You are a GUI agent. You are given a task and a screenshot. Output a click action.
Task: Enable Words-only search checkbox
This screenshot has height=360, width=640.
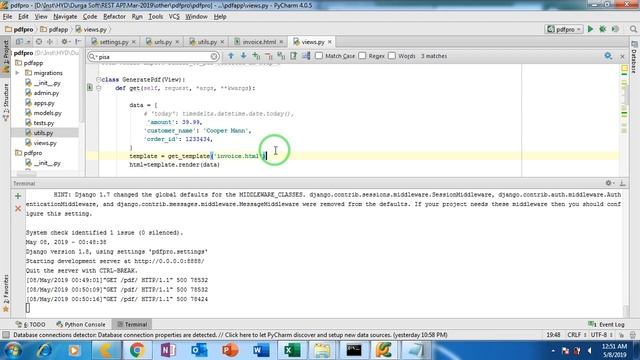tap(392, 56)
